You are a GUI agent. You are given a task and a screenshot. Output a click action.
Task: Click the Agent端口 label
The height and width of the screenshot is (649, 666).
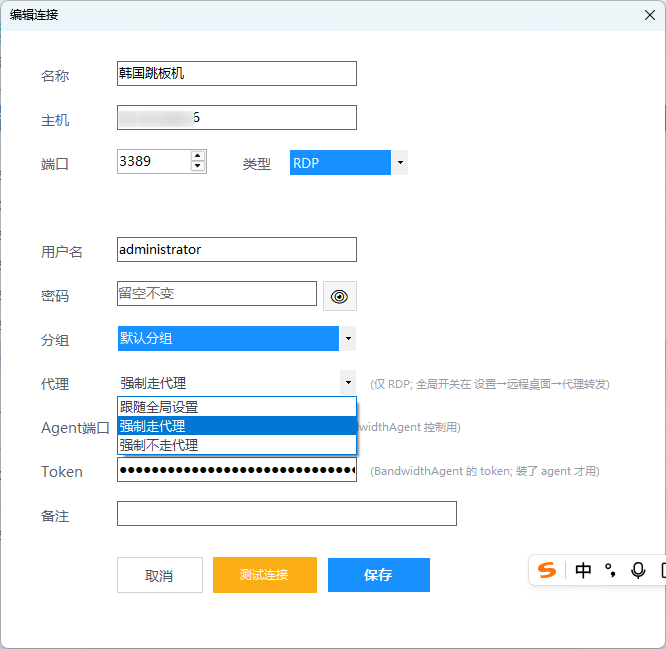(75, 428)
